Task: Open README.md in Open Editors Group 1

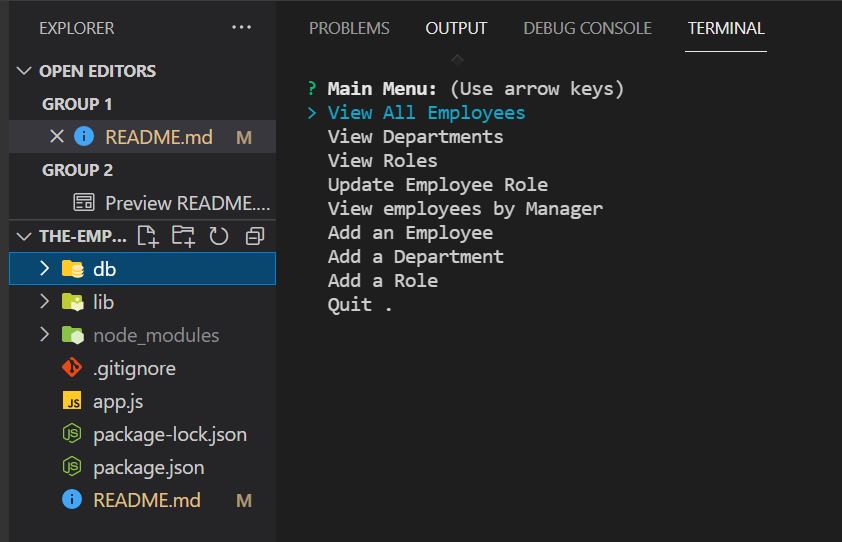Action: 159,137
